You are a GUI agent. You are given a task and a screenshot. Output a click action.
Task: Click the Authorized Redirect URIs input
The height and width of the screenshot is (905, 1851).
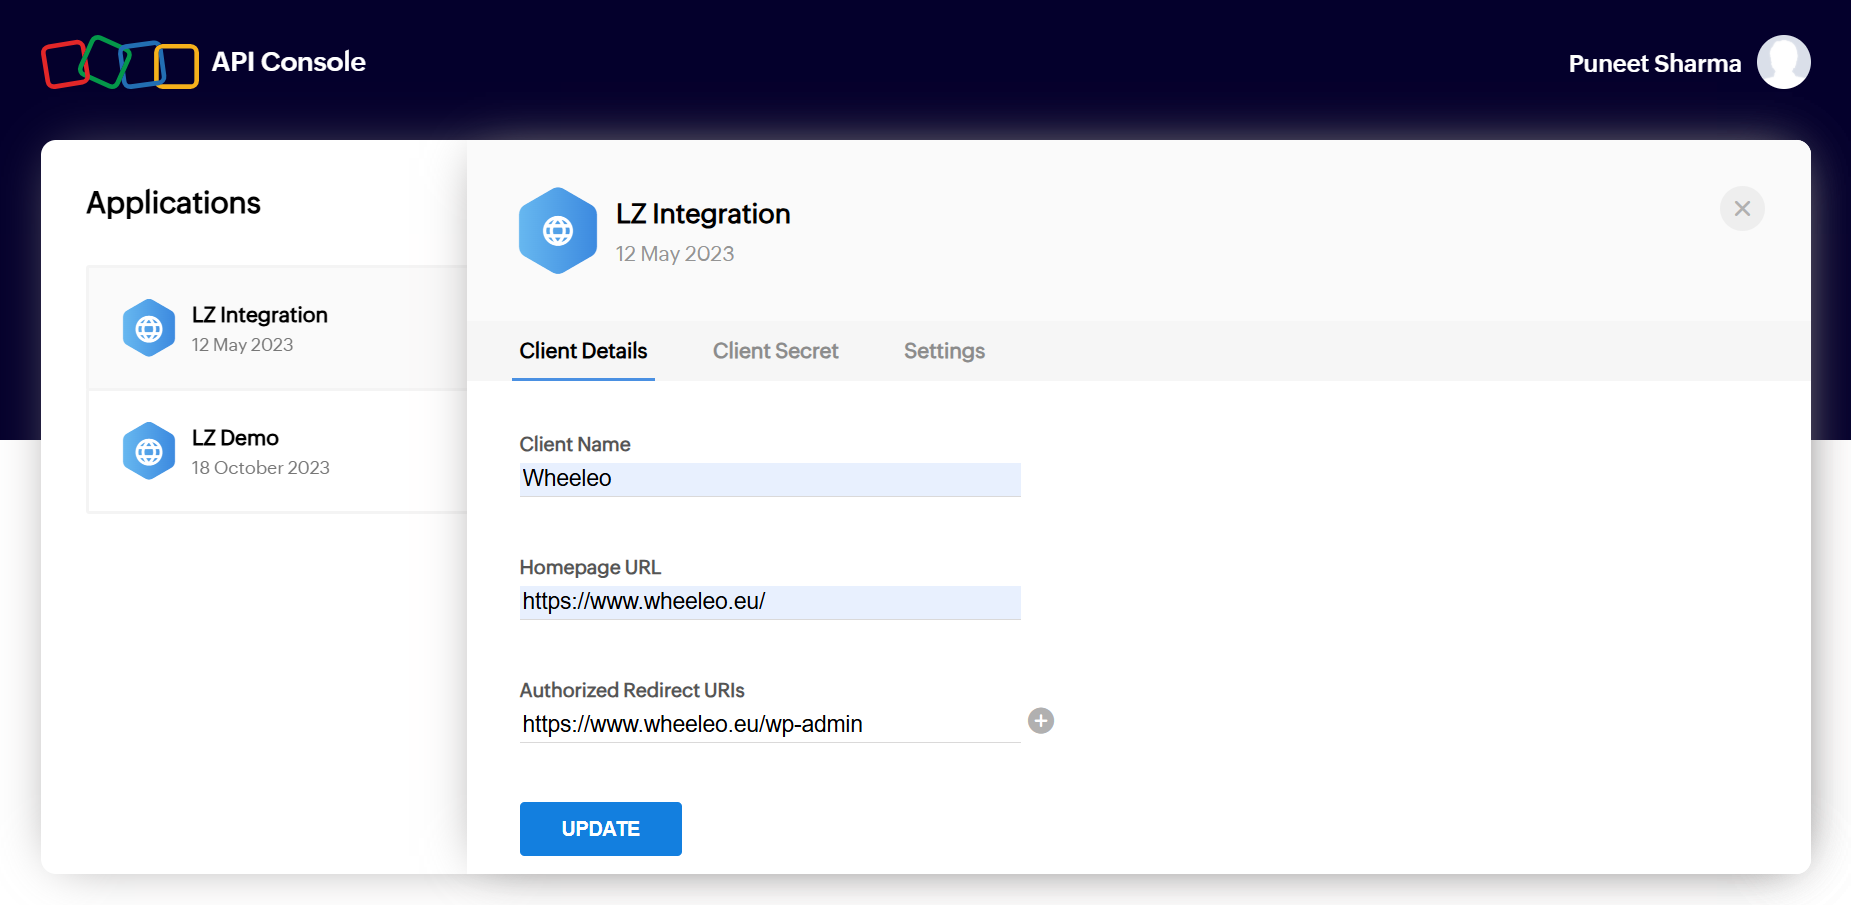[770, 725]
